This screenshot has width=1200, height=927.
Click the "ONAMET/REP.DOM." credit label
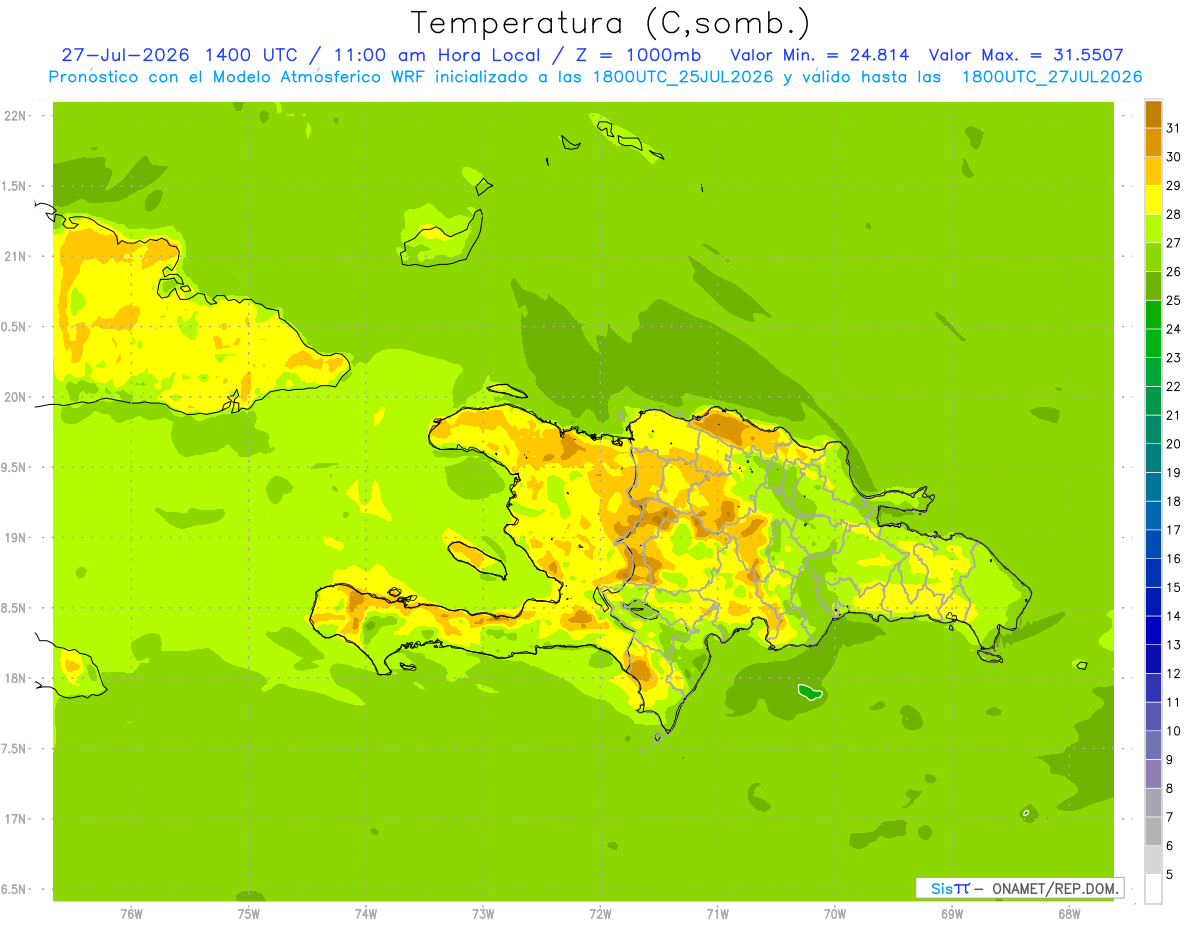[1056, 888]
